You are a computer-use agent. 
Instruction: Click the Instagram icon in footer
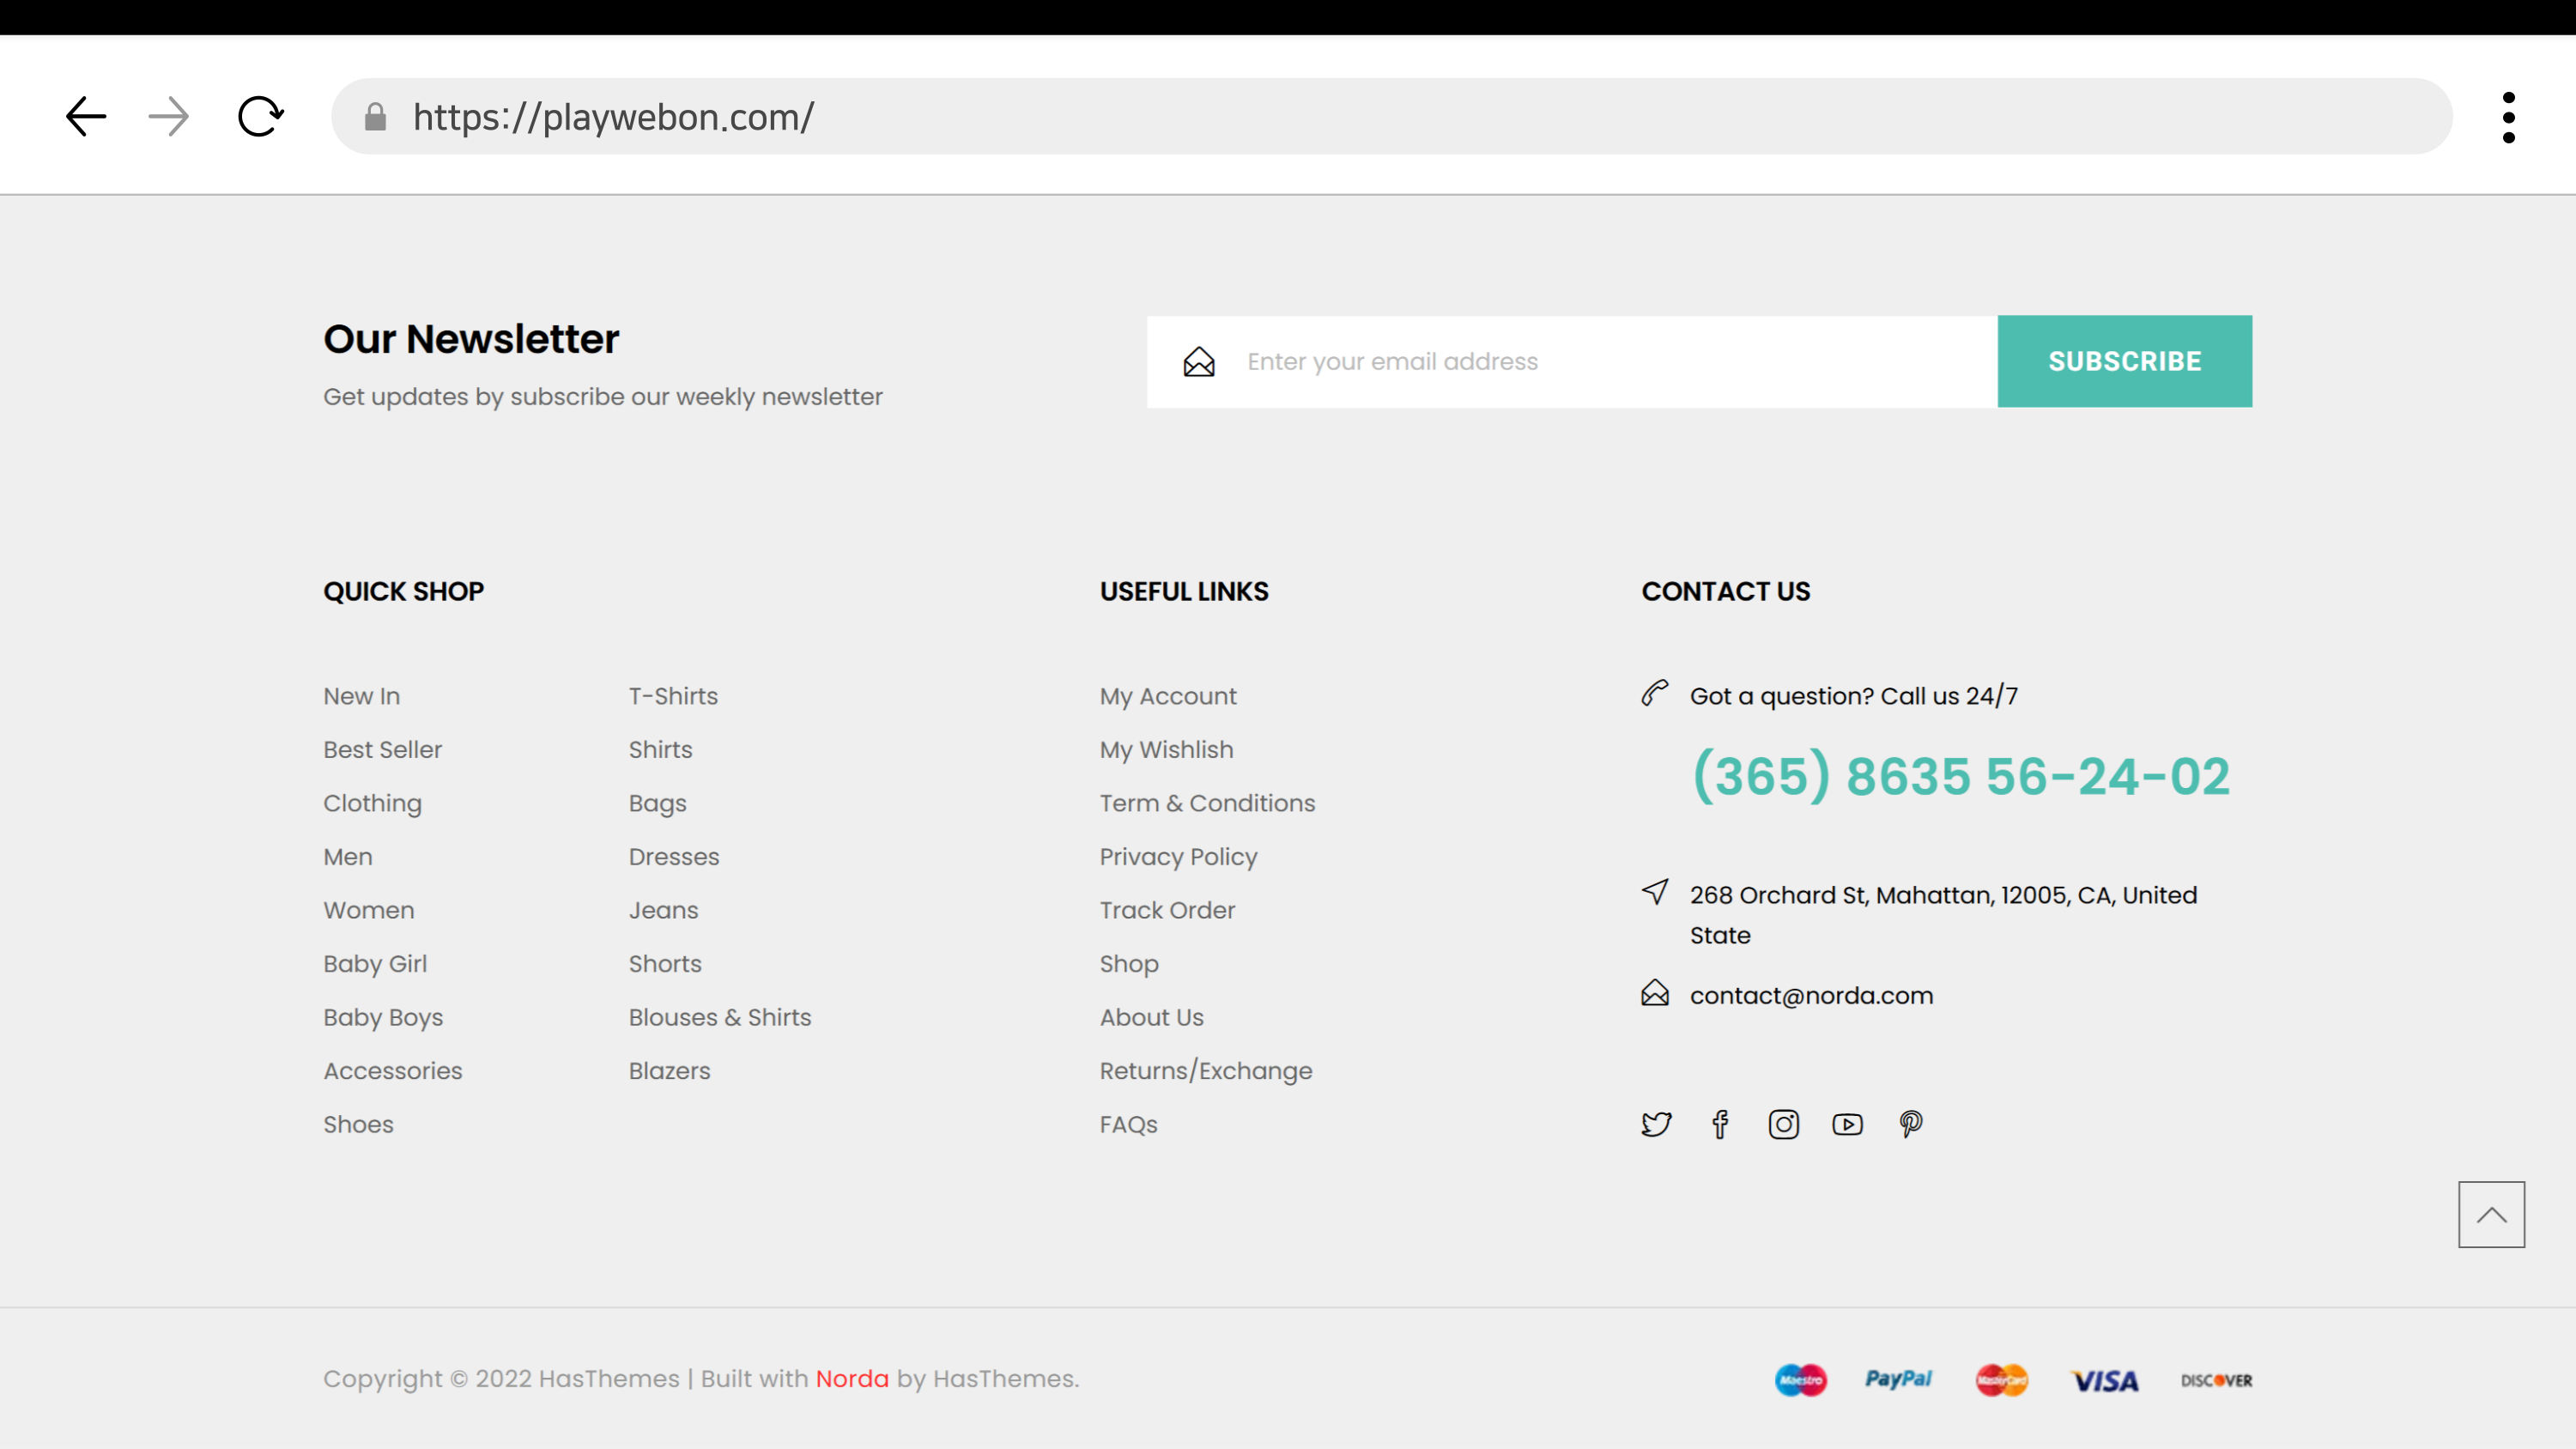pos(1783,1124)
